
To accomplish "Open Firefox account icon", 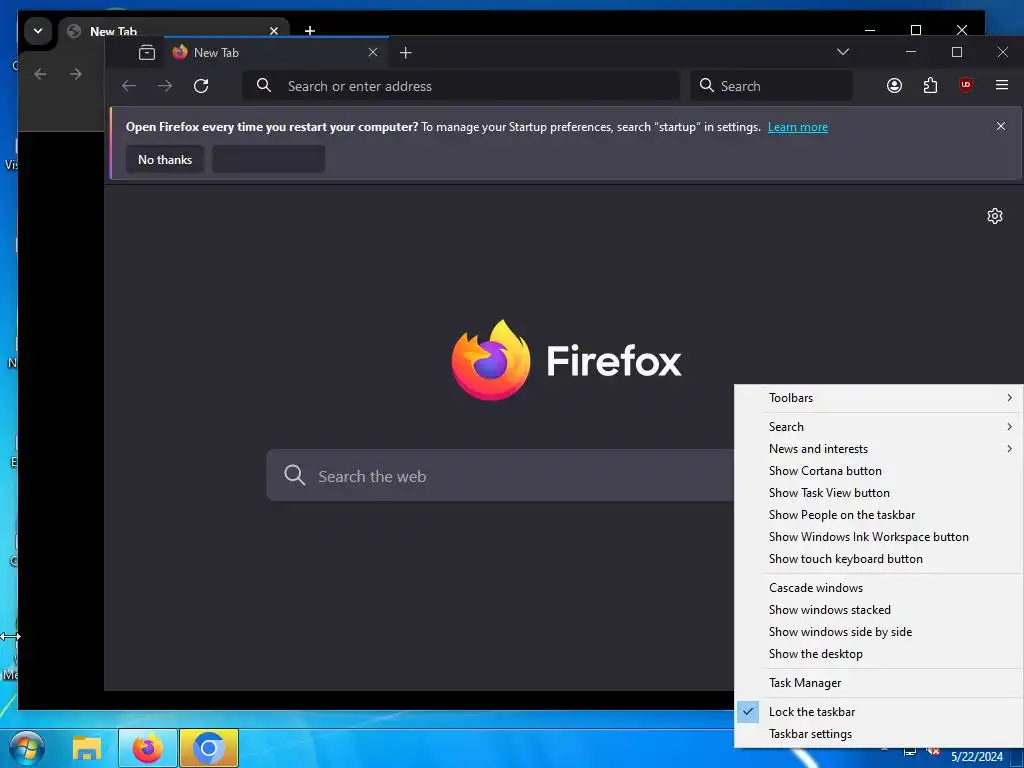I will tap(894, 86).
